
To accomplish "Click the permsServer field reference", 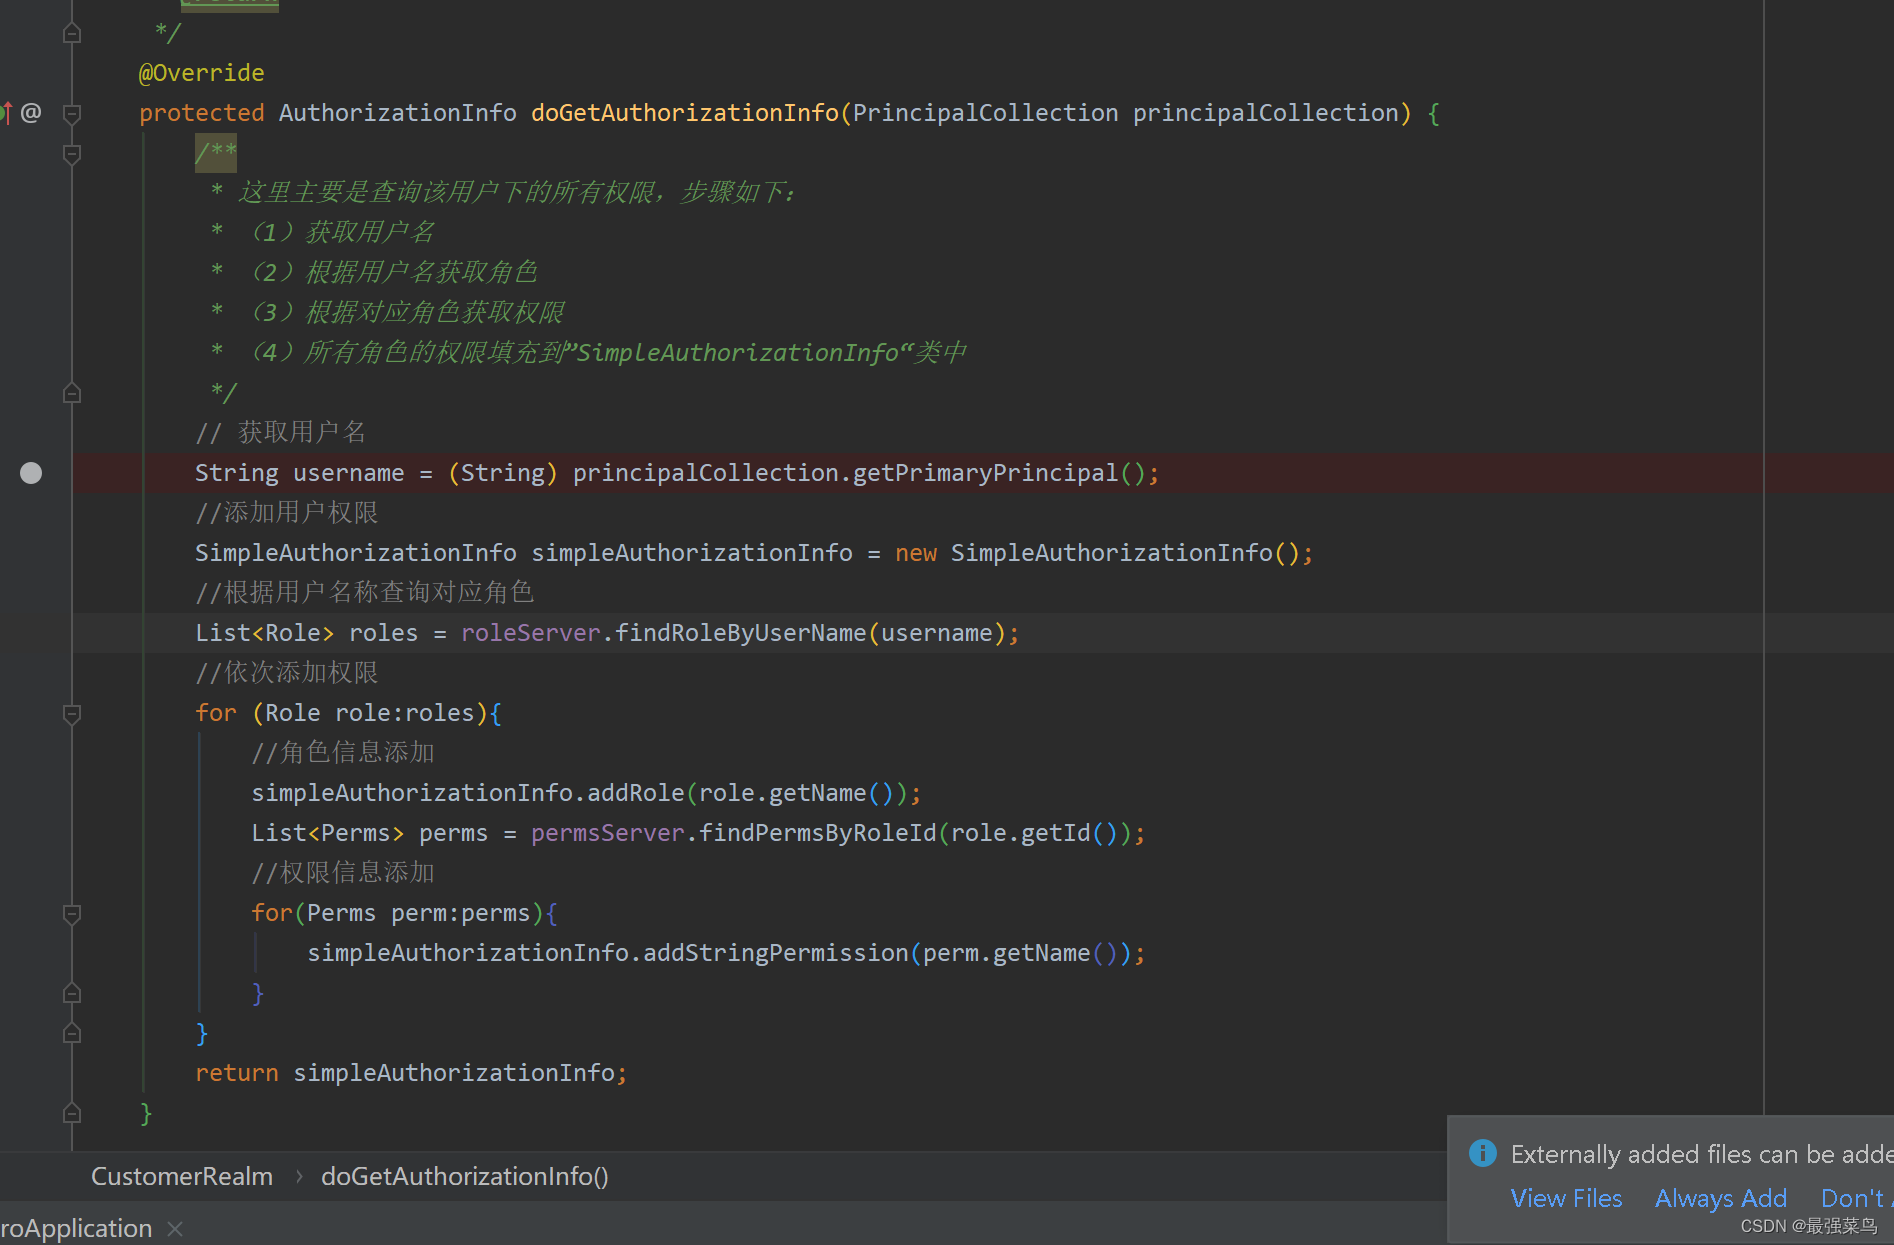I will pyautogui.click(x=608, y=833).
